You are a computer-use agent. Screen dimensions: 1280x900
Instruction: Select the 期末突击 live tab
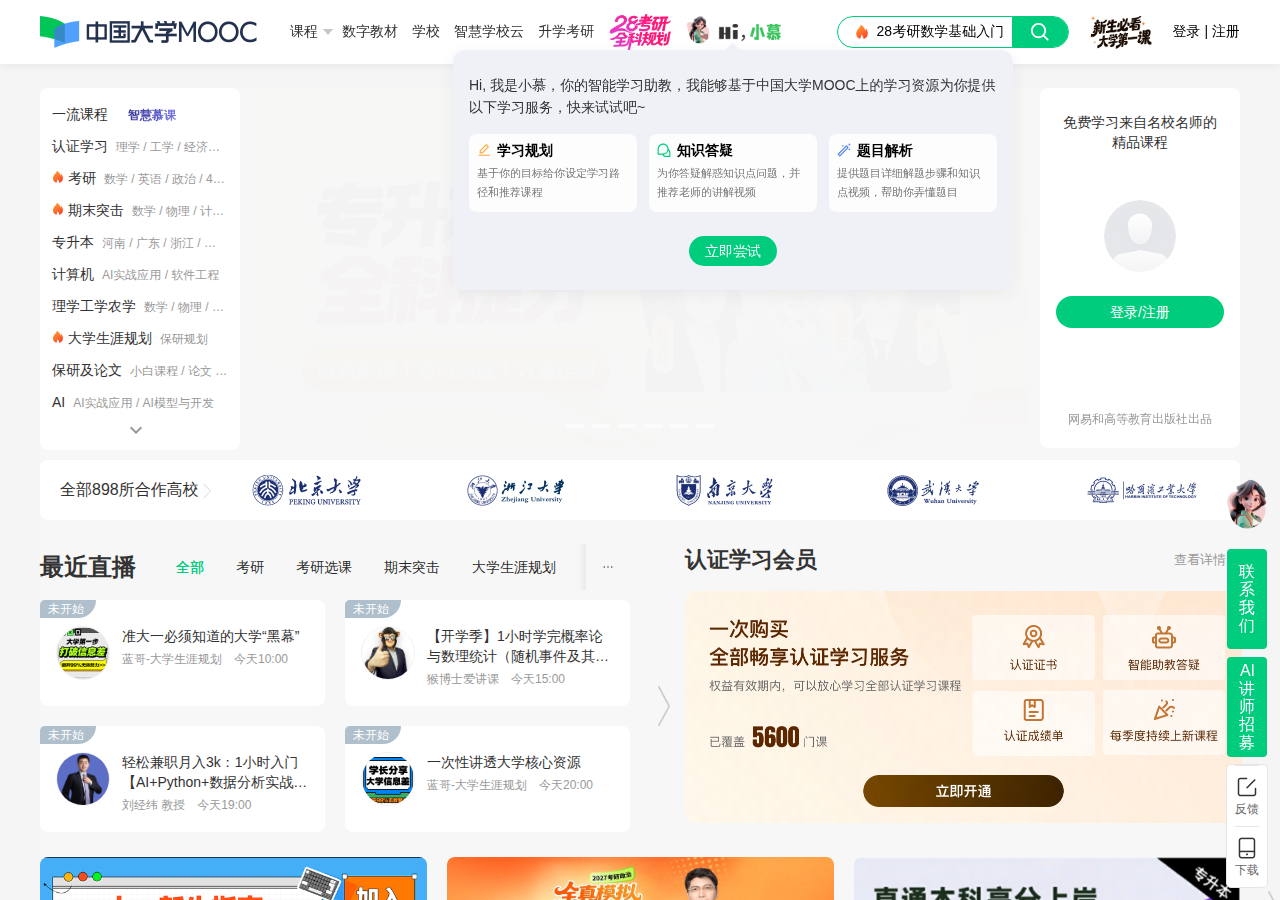click(x=412, y=567)
